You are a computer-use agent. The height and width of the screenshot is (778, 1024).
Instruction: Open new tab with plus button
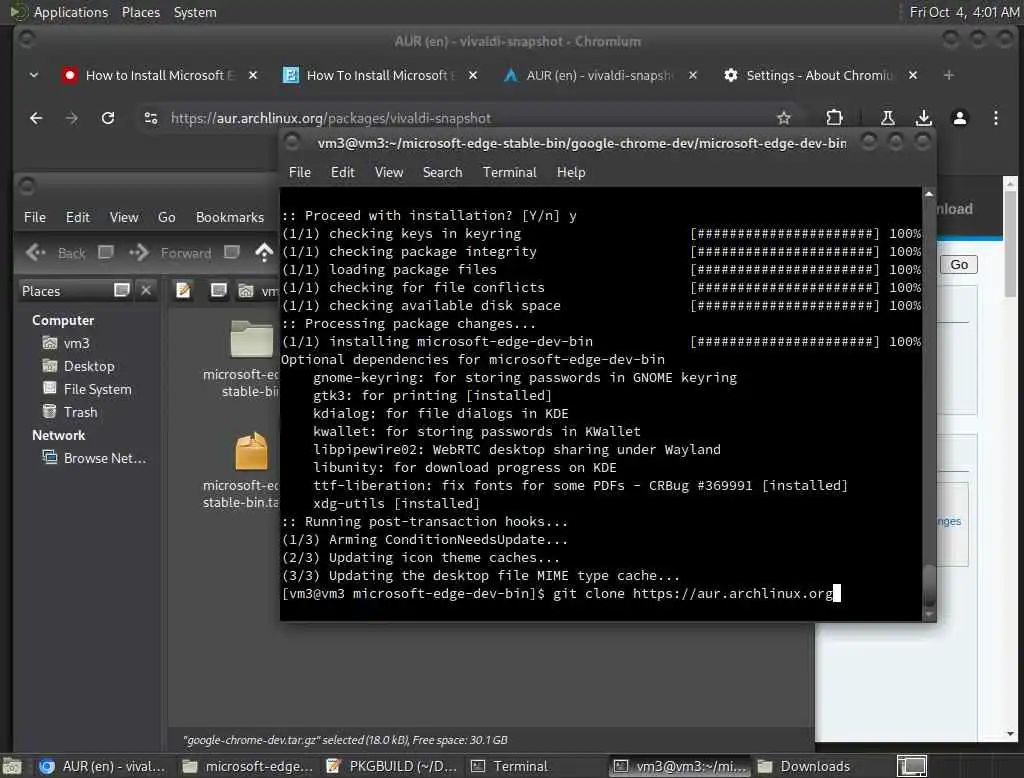948,75
